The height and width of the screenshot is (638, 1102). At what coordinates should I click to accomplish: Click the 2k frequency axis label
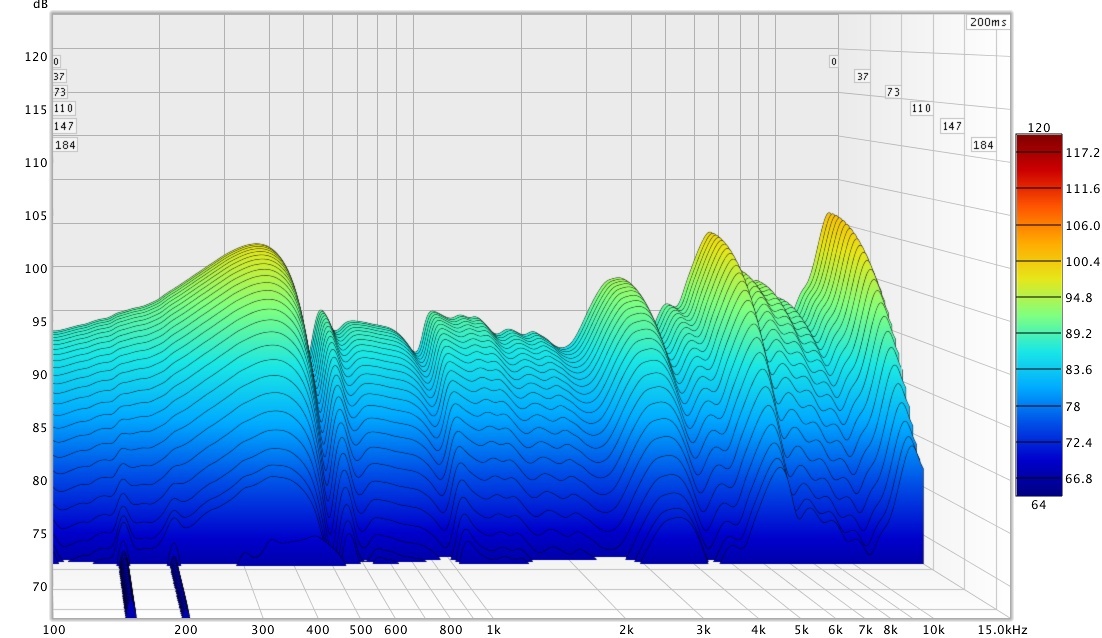coord(626,630)
